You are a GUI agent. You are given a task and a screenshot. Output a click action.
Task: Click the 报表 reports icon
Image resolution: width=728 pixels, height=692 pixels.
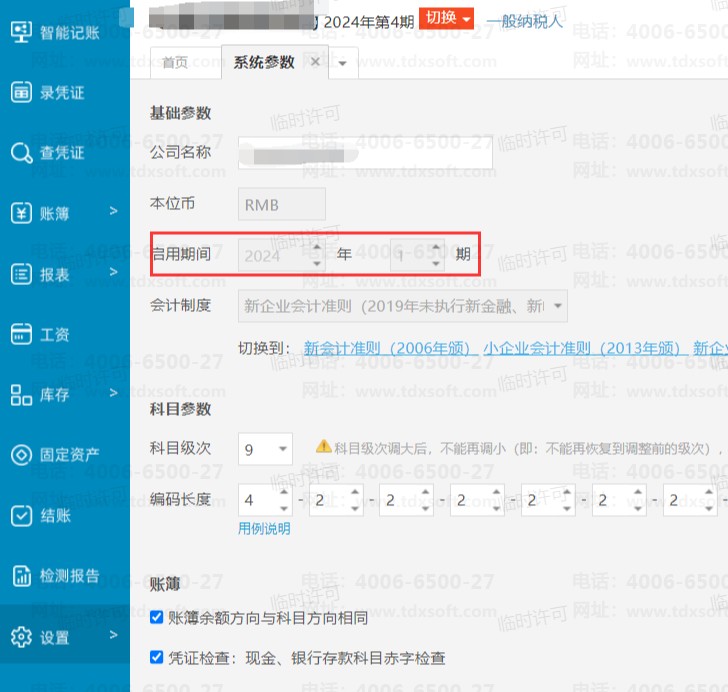pyautogui.click(x=21, y=273)
